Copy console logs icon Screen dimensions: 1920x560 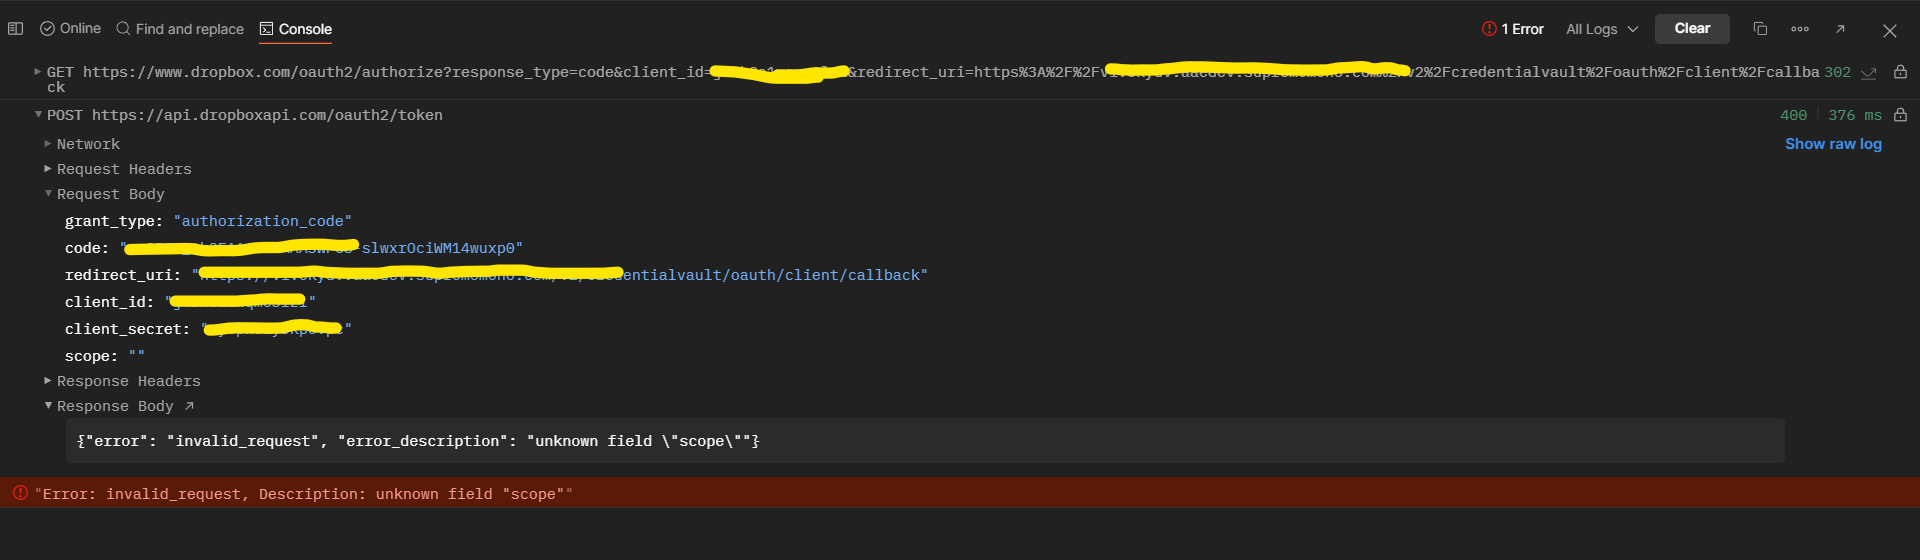1760,29
